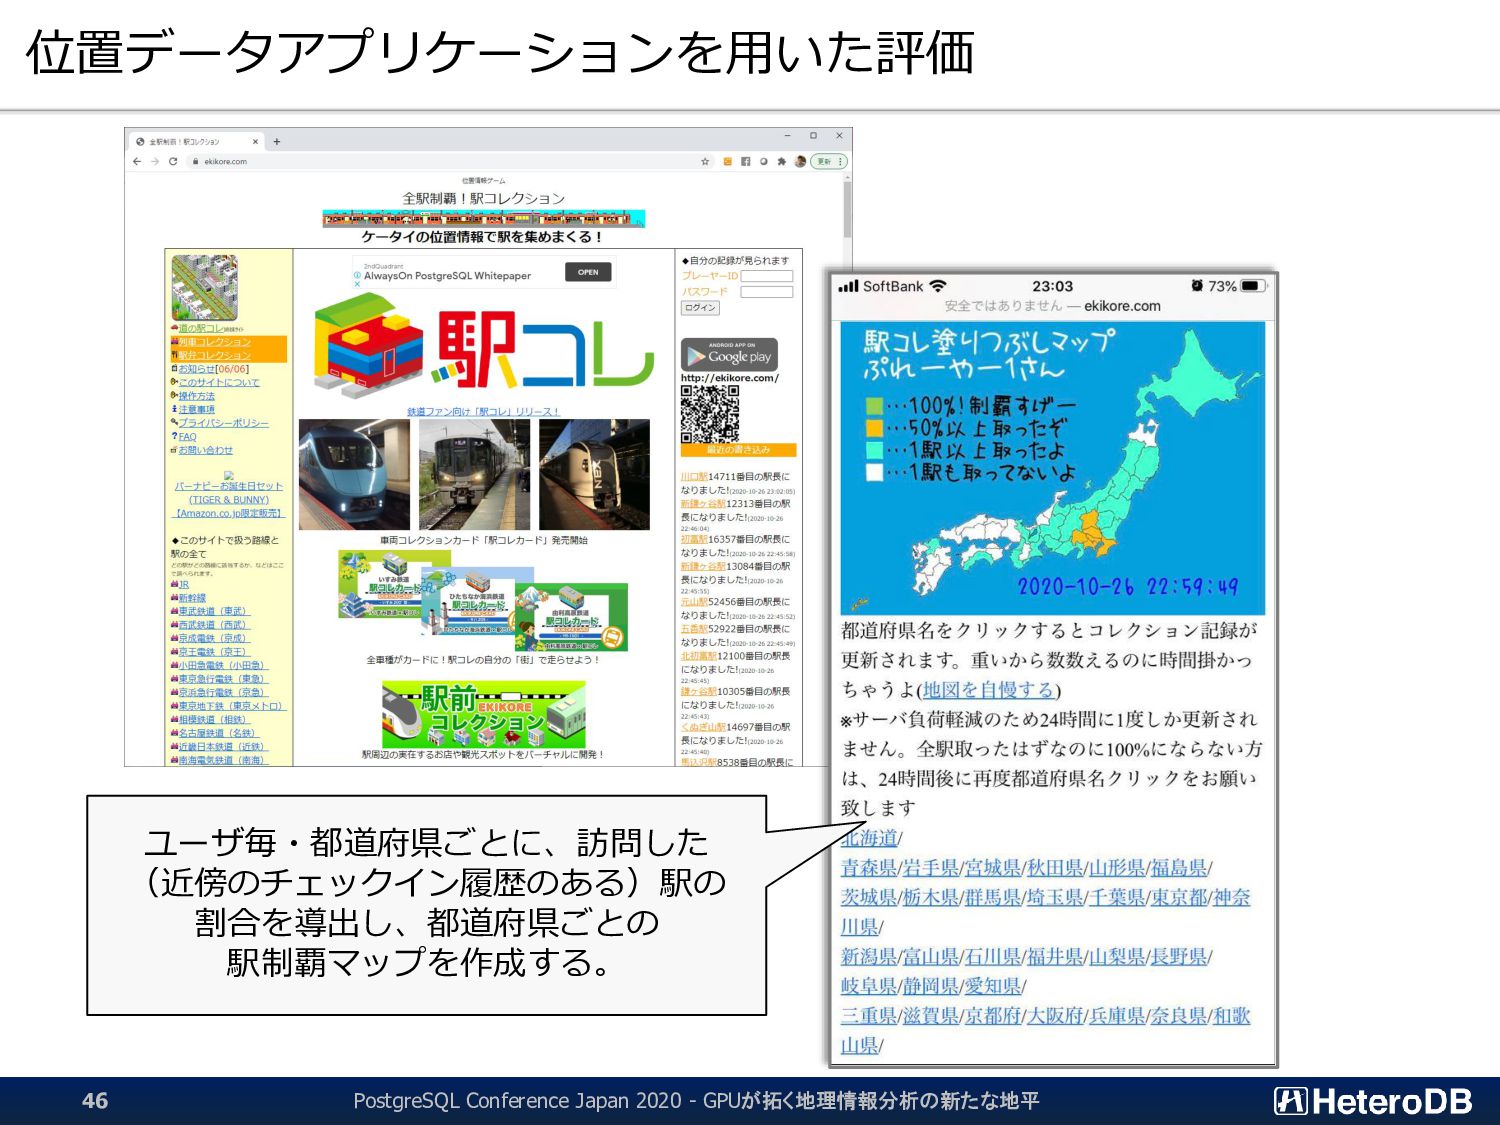Open the 新潟県 prefecture link
The image size is (1500, 1125).
(x=868, y=957)
